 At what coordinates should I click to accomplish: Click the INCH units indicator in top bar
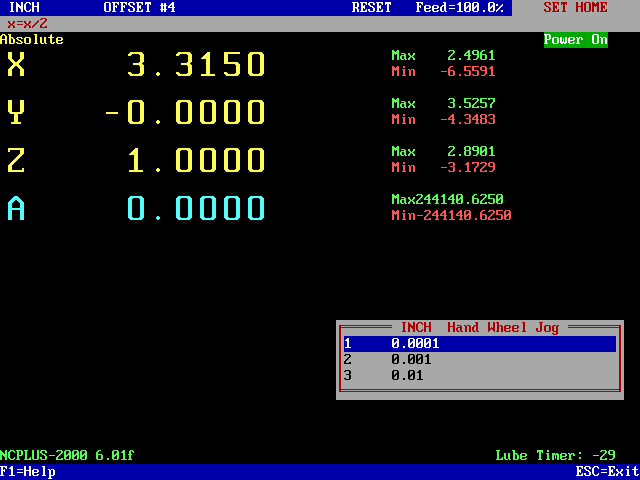(24, 7)
